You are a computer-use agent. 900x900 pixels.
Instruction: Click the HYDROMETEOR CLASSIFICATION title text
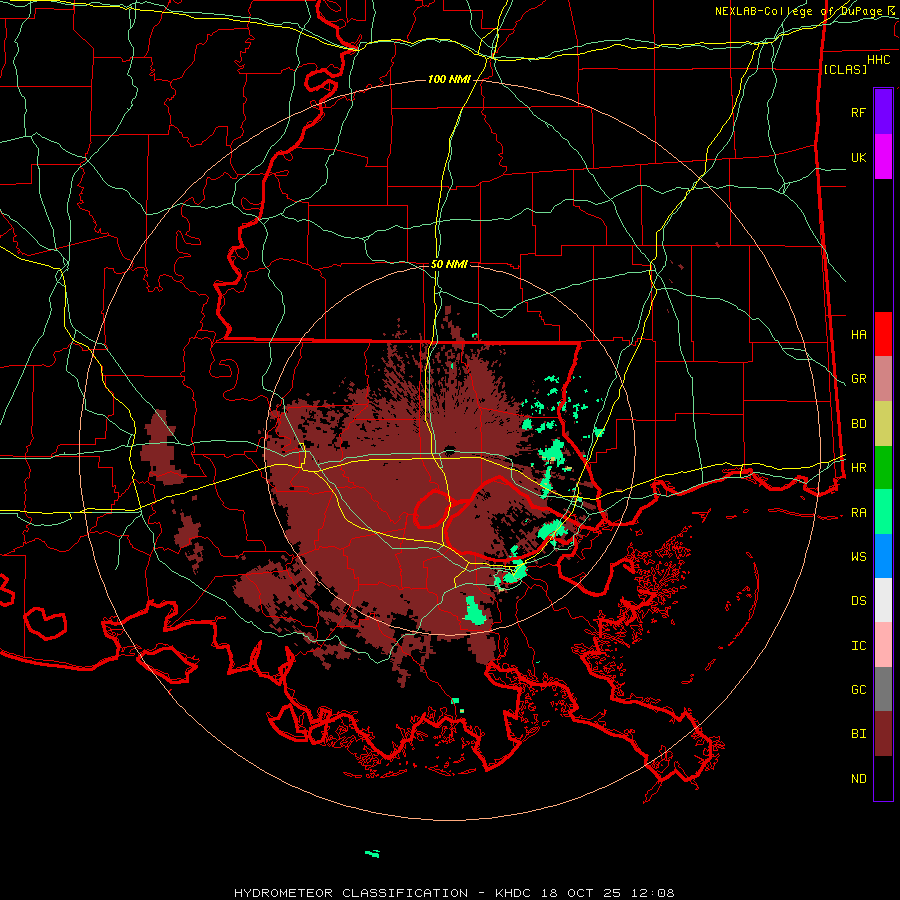[351, 893]
